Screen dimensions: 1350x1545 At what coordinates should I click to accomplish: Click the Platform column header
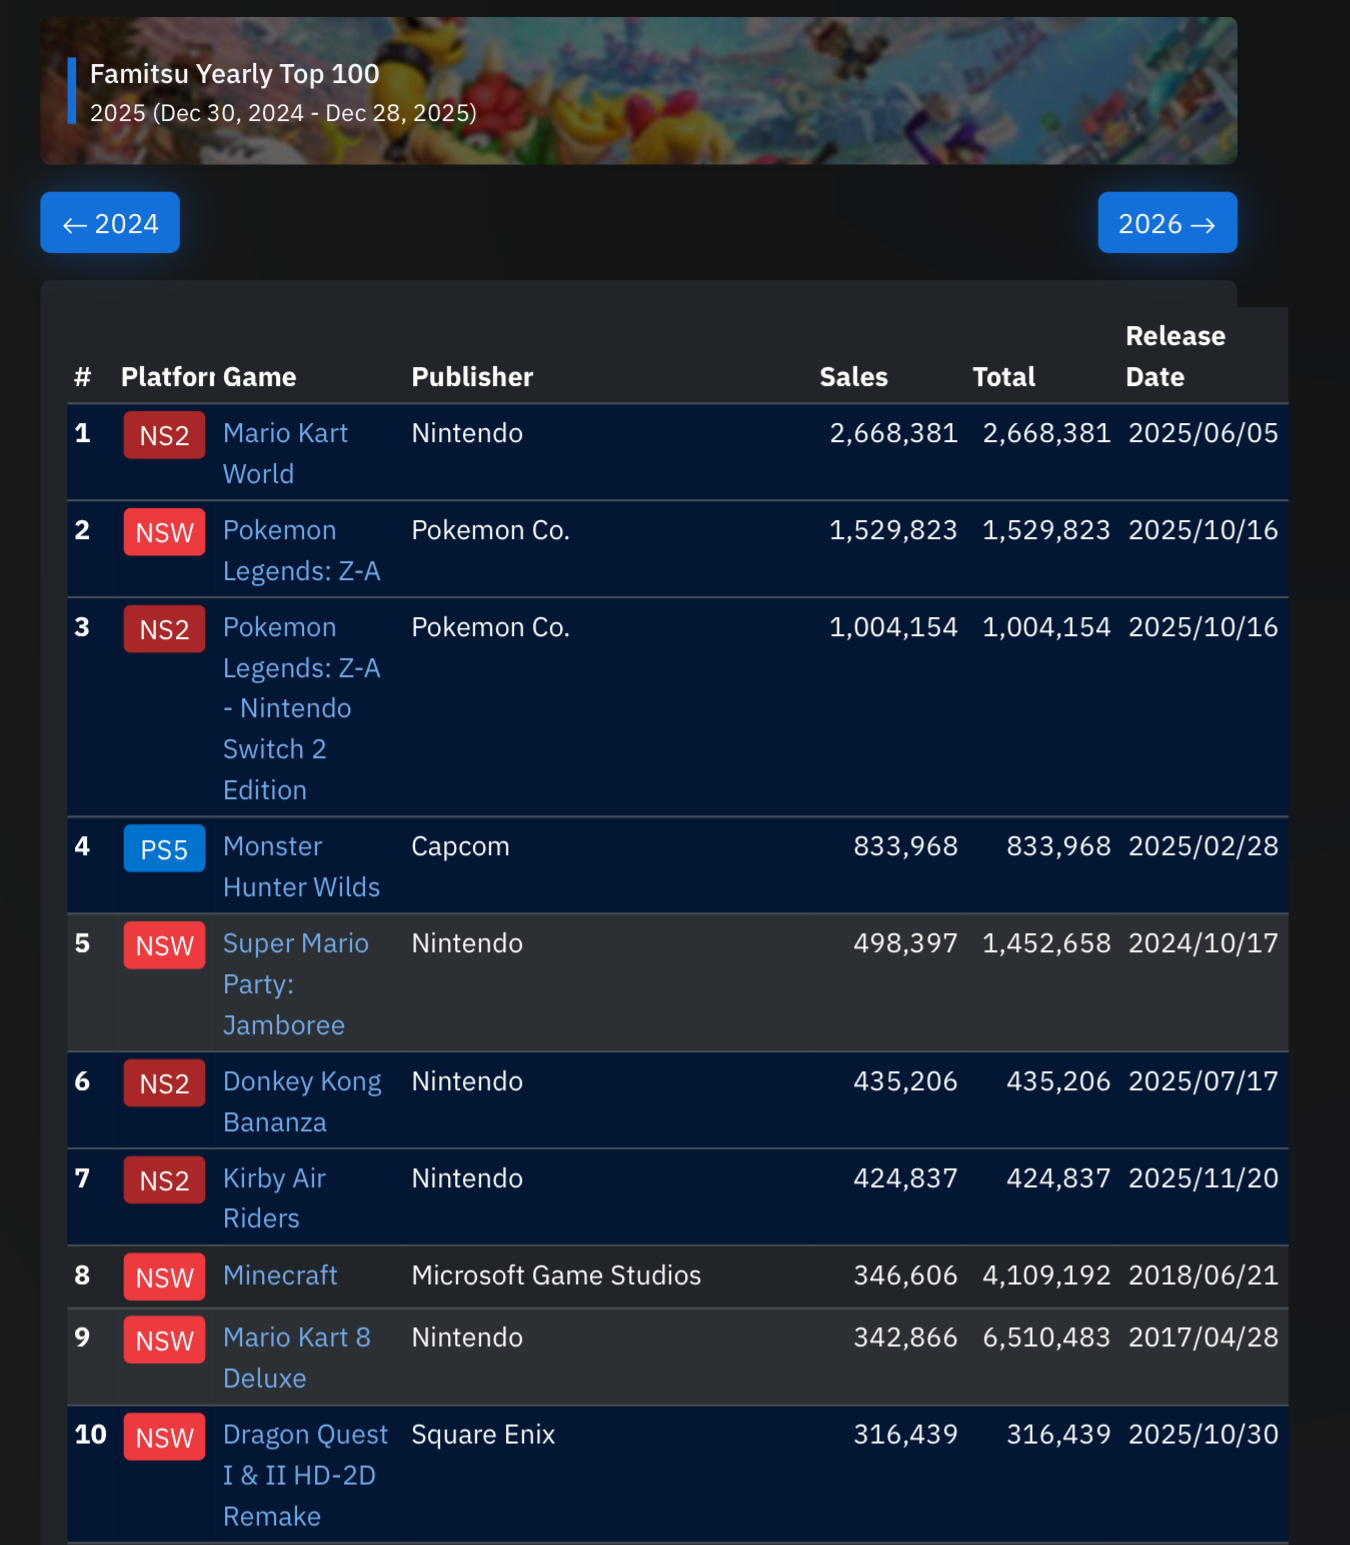[167, 377]
